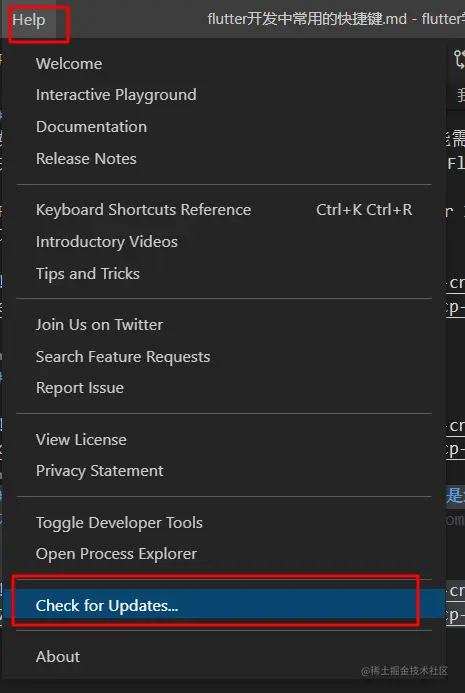Launch Open Process Explorer
Viewport: 465px width, 693px height.
coord(224,554)
